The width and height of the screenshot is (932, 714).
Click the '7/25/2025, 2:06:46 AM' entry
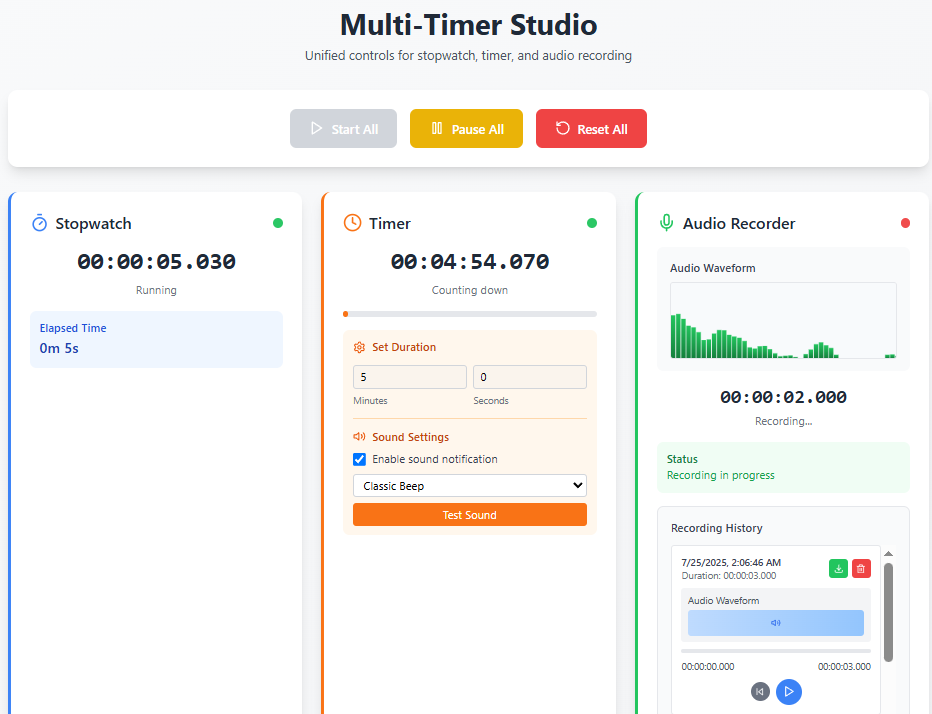[x=731, y=562]
